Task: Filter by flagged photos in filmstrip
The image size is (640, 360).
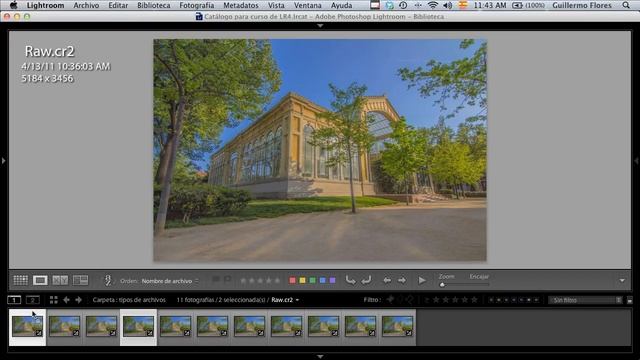Action: pyautogui.click(x=391, y=300)
